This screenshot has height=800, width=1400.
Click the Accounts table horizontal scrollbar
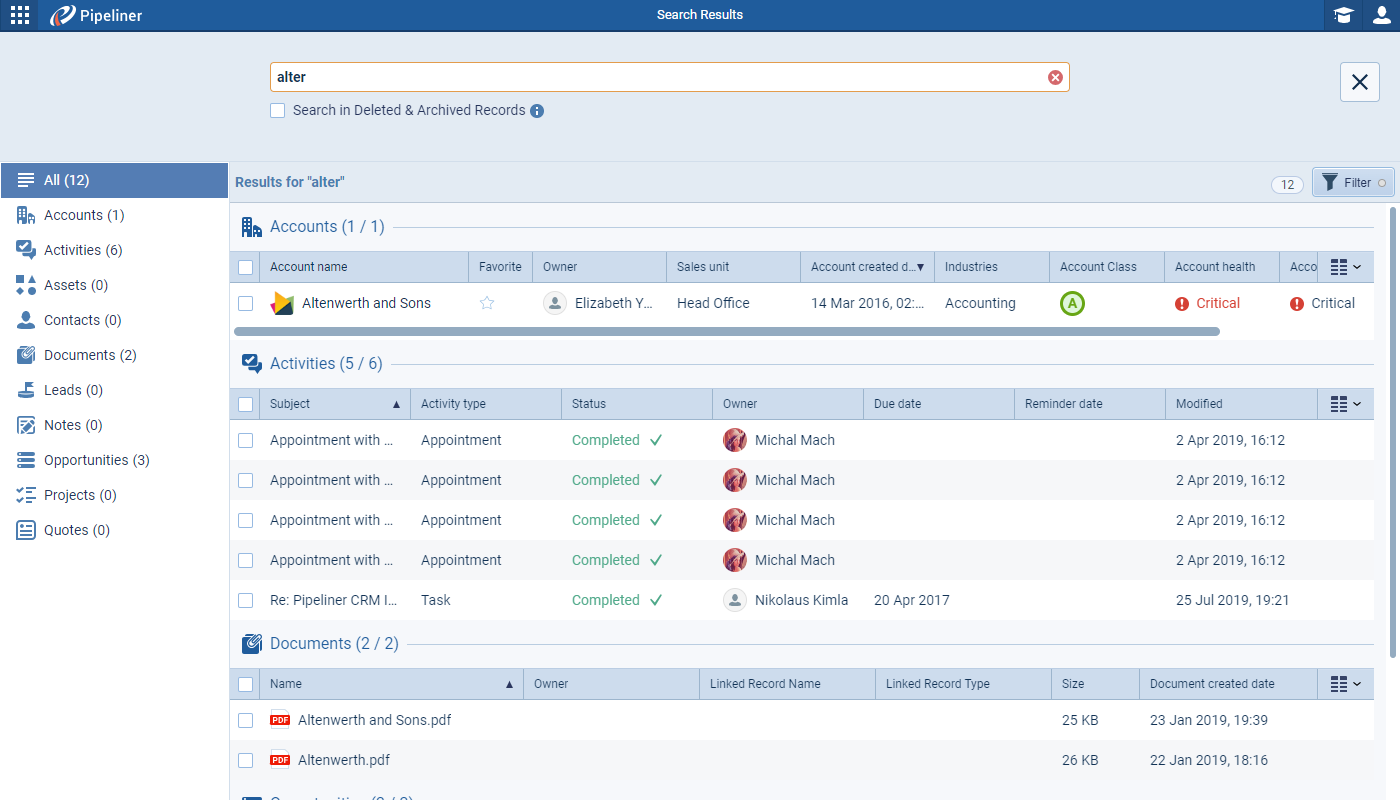[726, 331]
